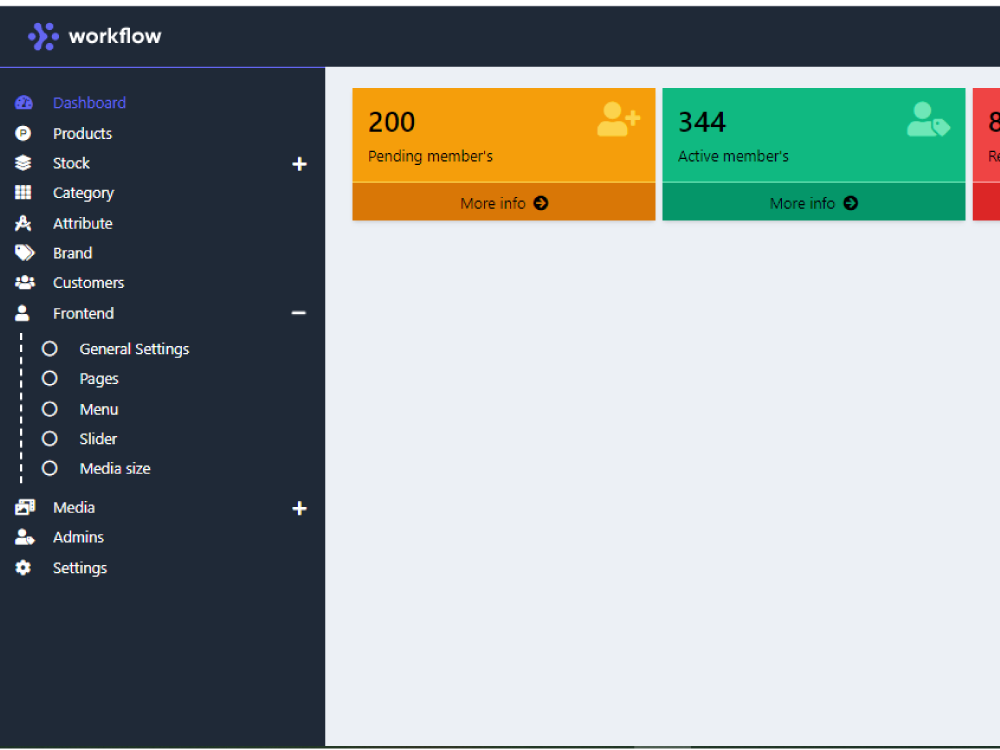The width and height of the screenshot is (1000, 750).
Task: Click More info under Active members
Action: coord(813,203)
